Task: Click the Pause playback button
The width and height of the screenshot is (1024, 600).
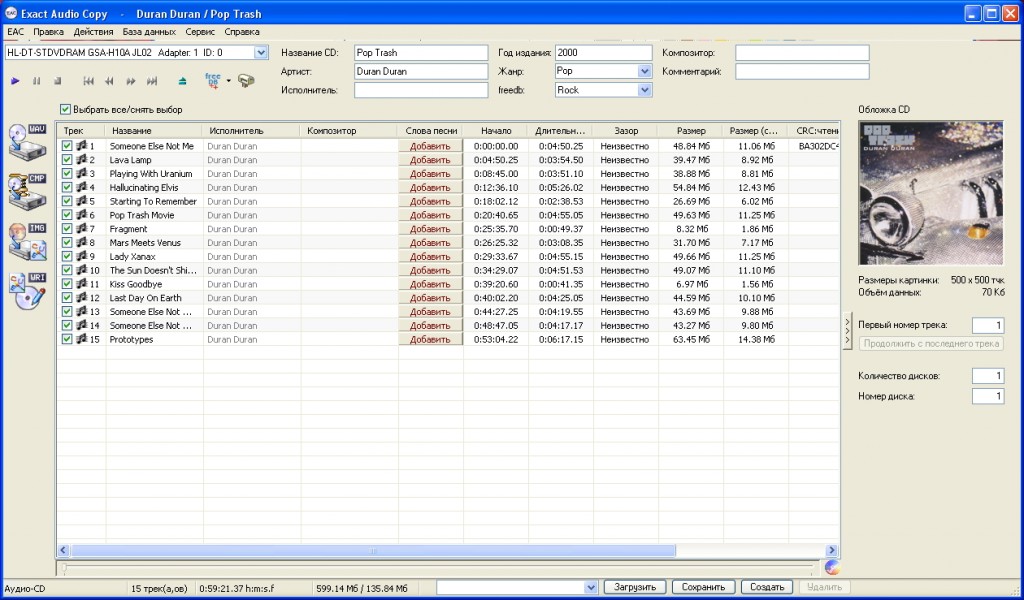Action: [37, 81]
